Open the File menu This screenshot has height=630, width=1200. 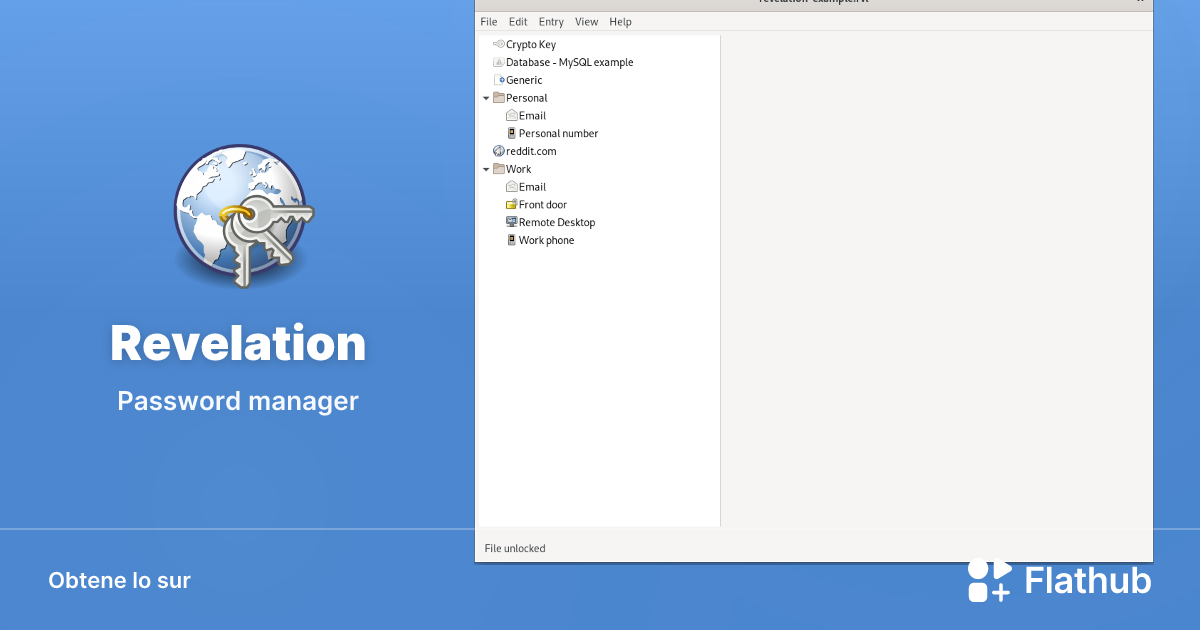(x=489, y=21)
